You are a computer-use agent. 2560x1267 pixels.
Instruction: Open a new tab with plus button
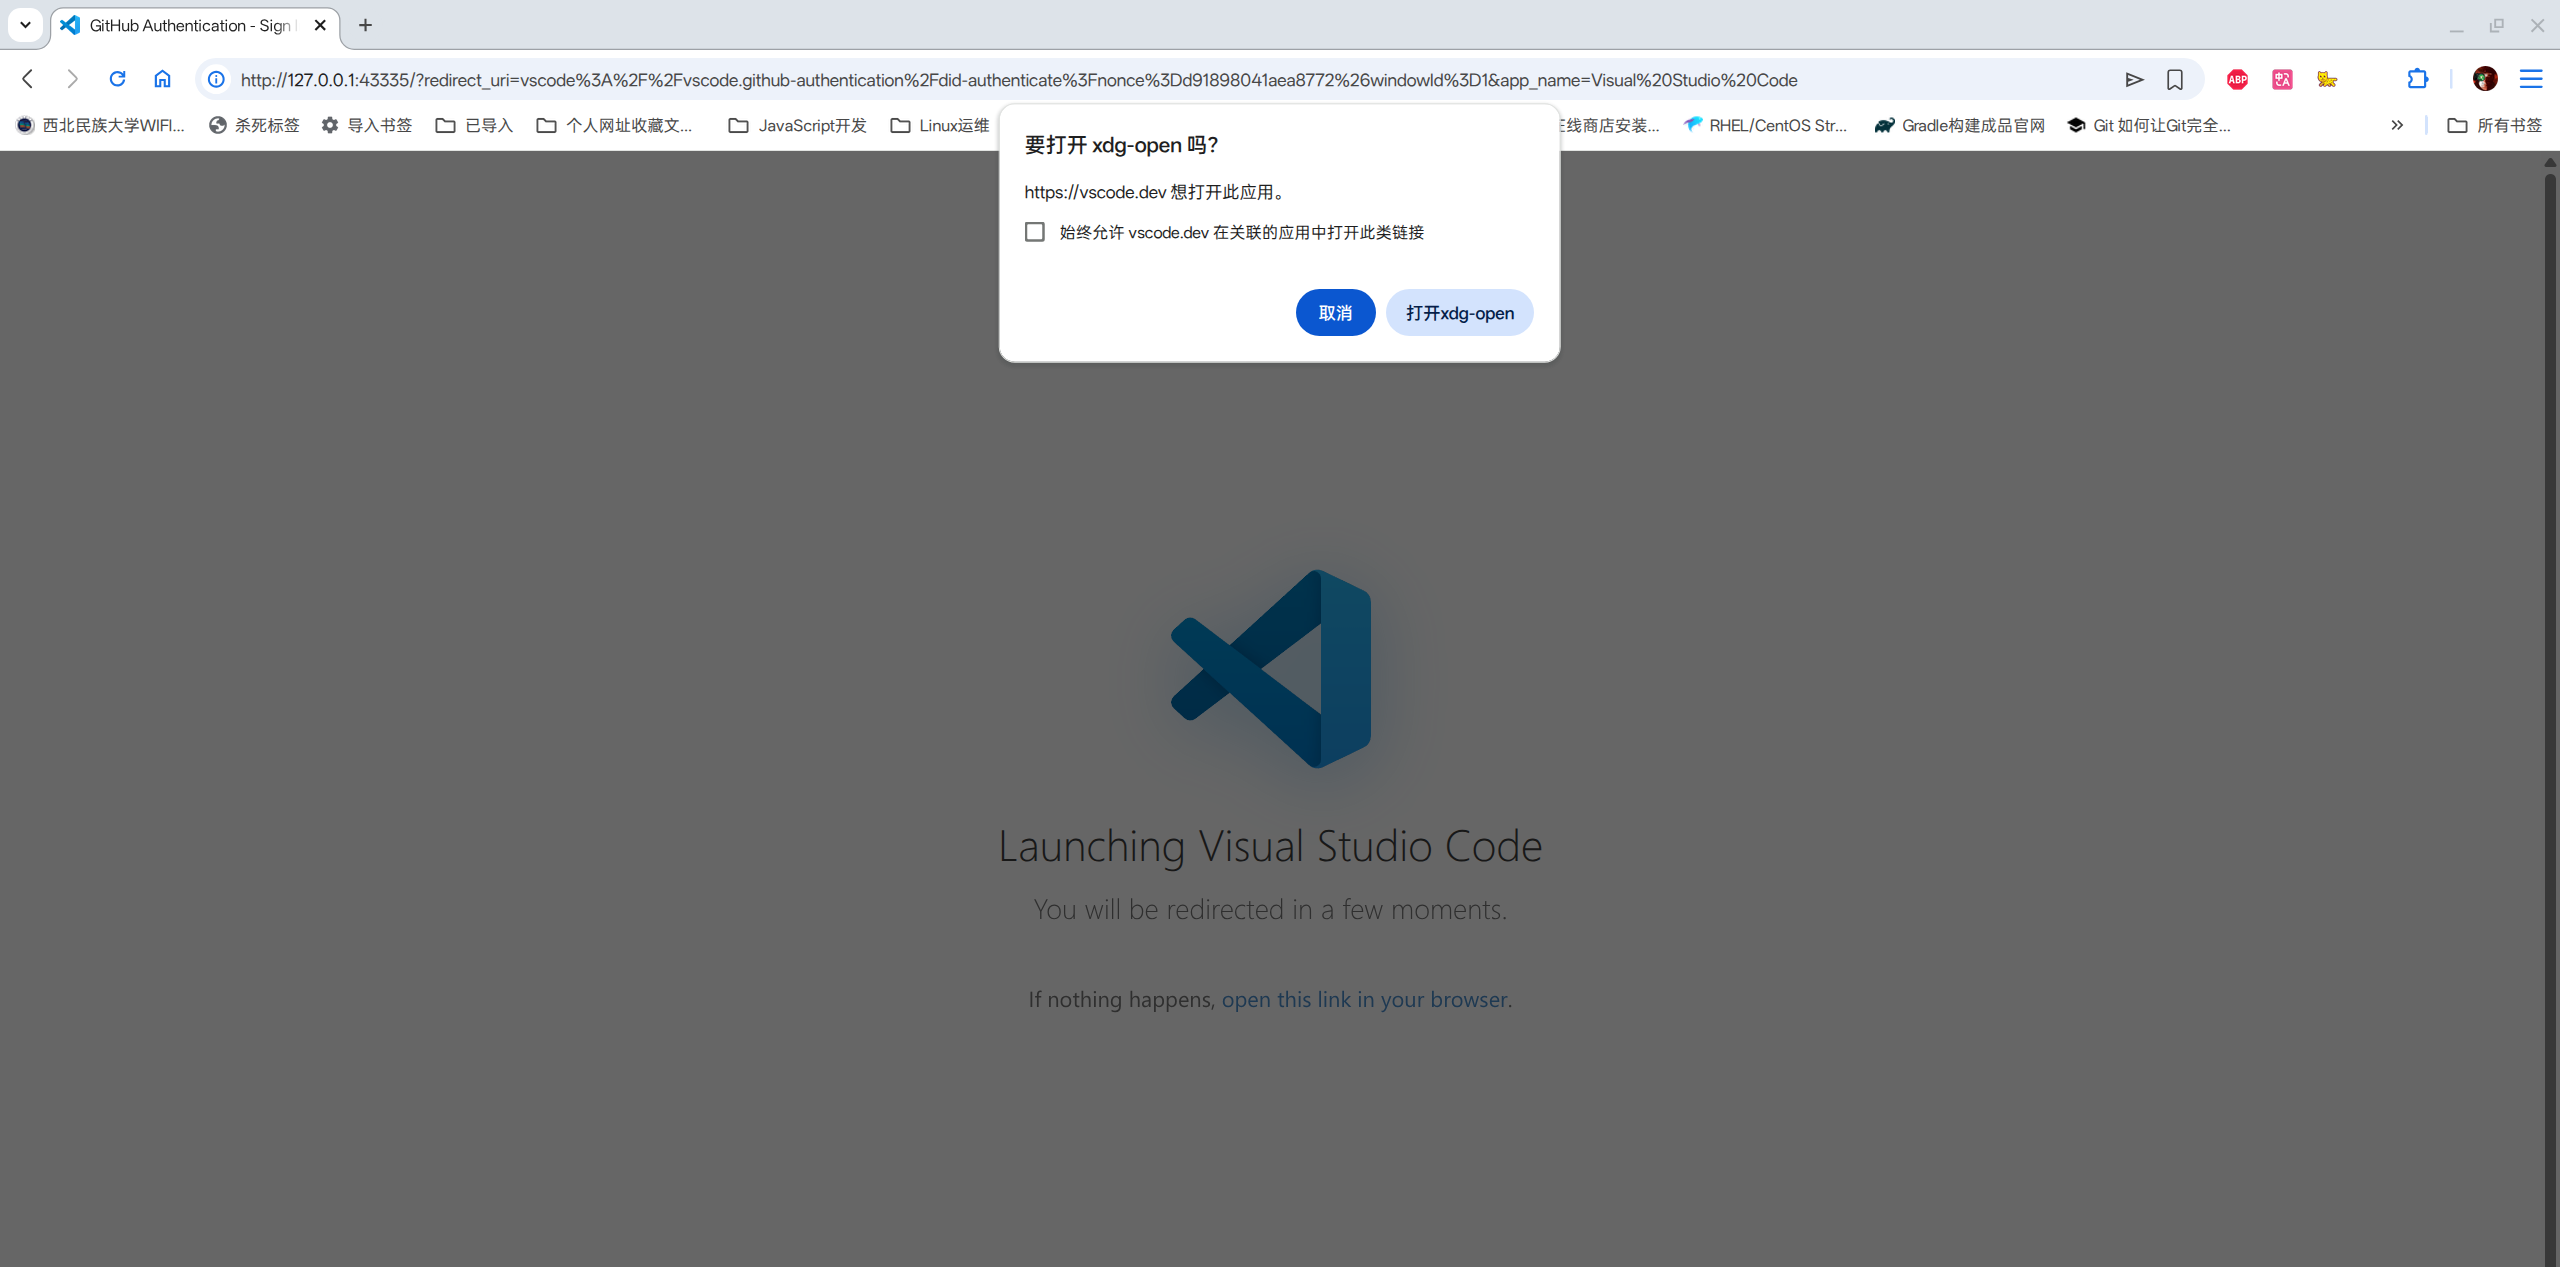point(366,25)
